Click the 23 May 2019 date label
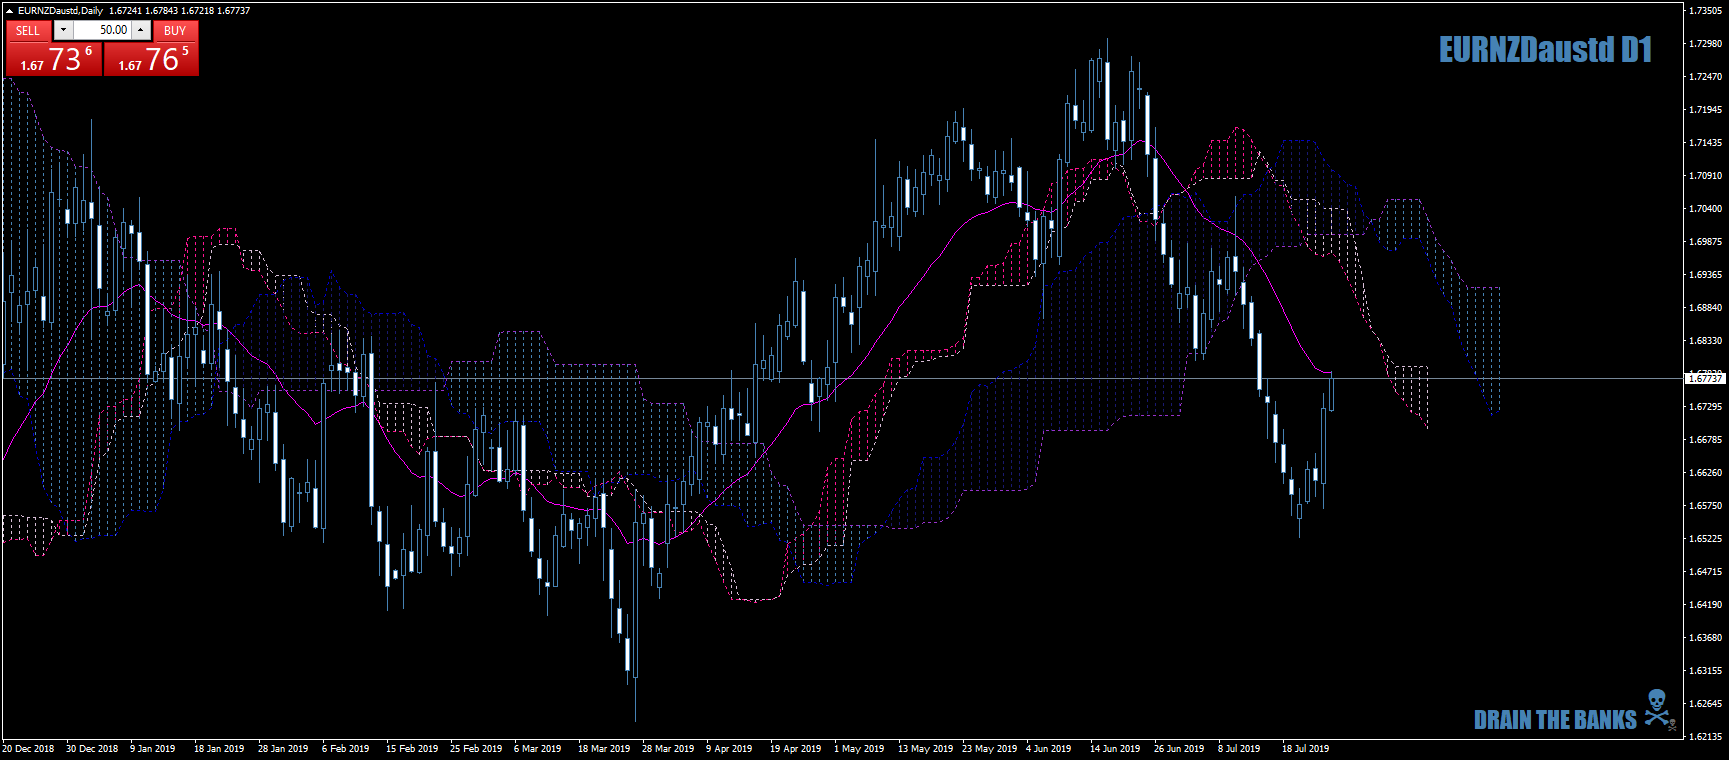The width and height of the screenshot is (1729, 760). point(989,748)
